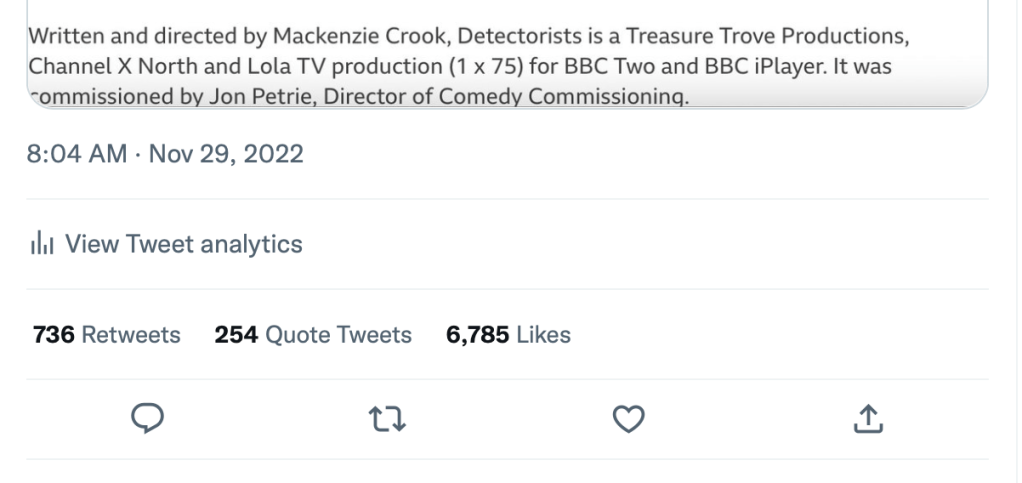This screenshot has width=1022, height=483.
Task: Click the reply speech bubble icon
Action: pyautogui.click(x=147, y=420)
